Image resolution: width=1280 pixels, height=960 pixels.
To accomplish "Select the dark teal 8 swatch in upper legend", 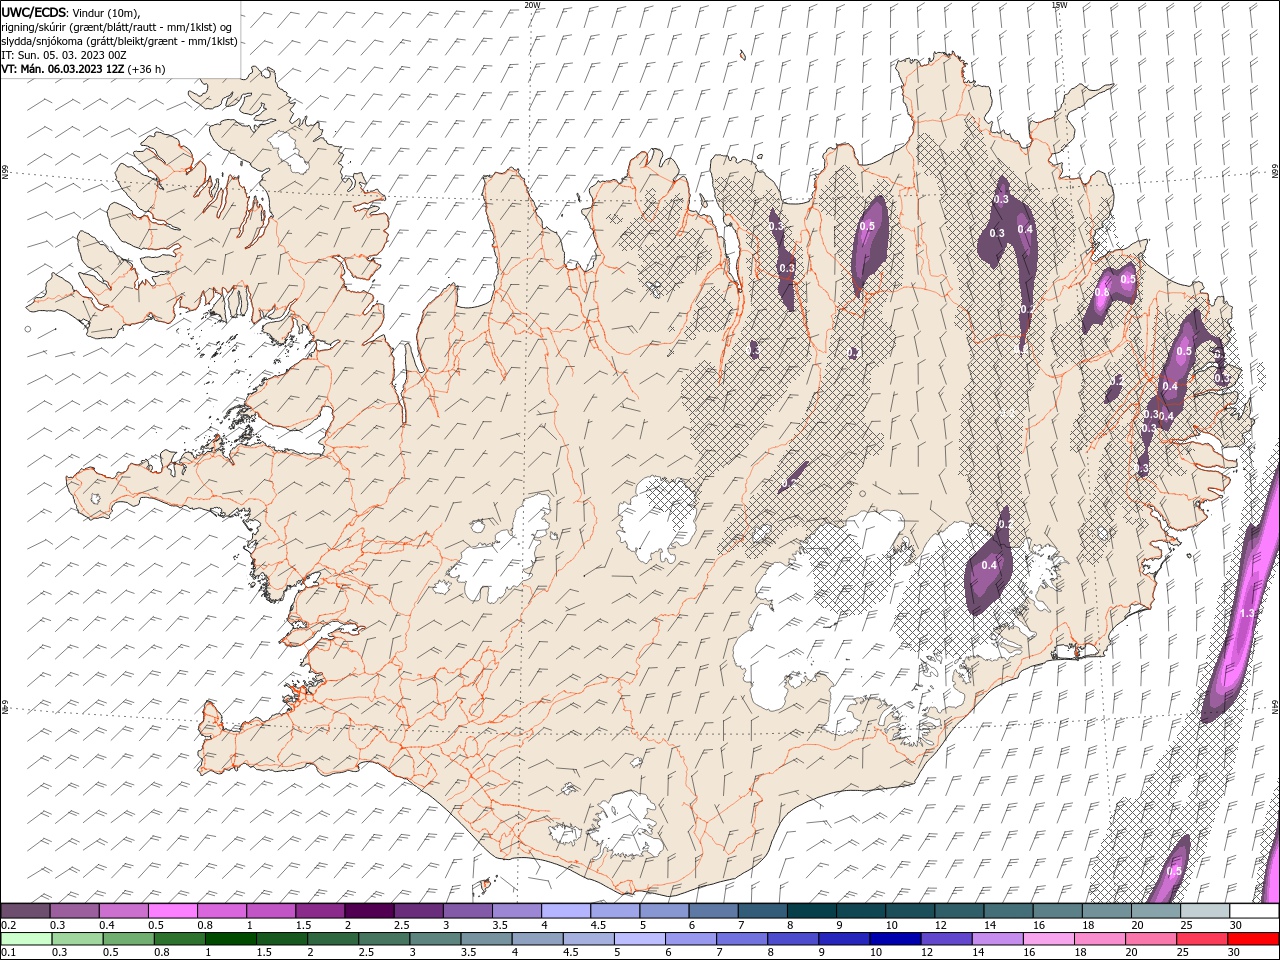I will (x=812, y=911).
